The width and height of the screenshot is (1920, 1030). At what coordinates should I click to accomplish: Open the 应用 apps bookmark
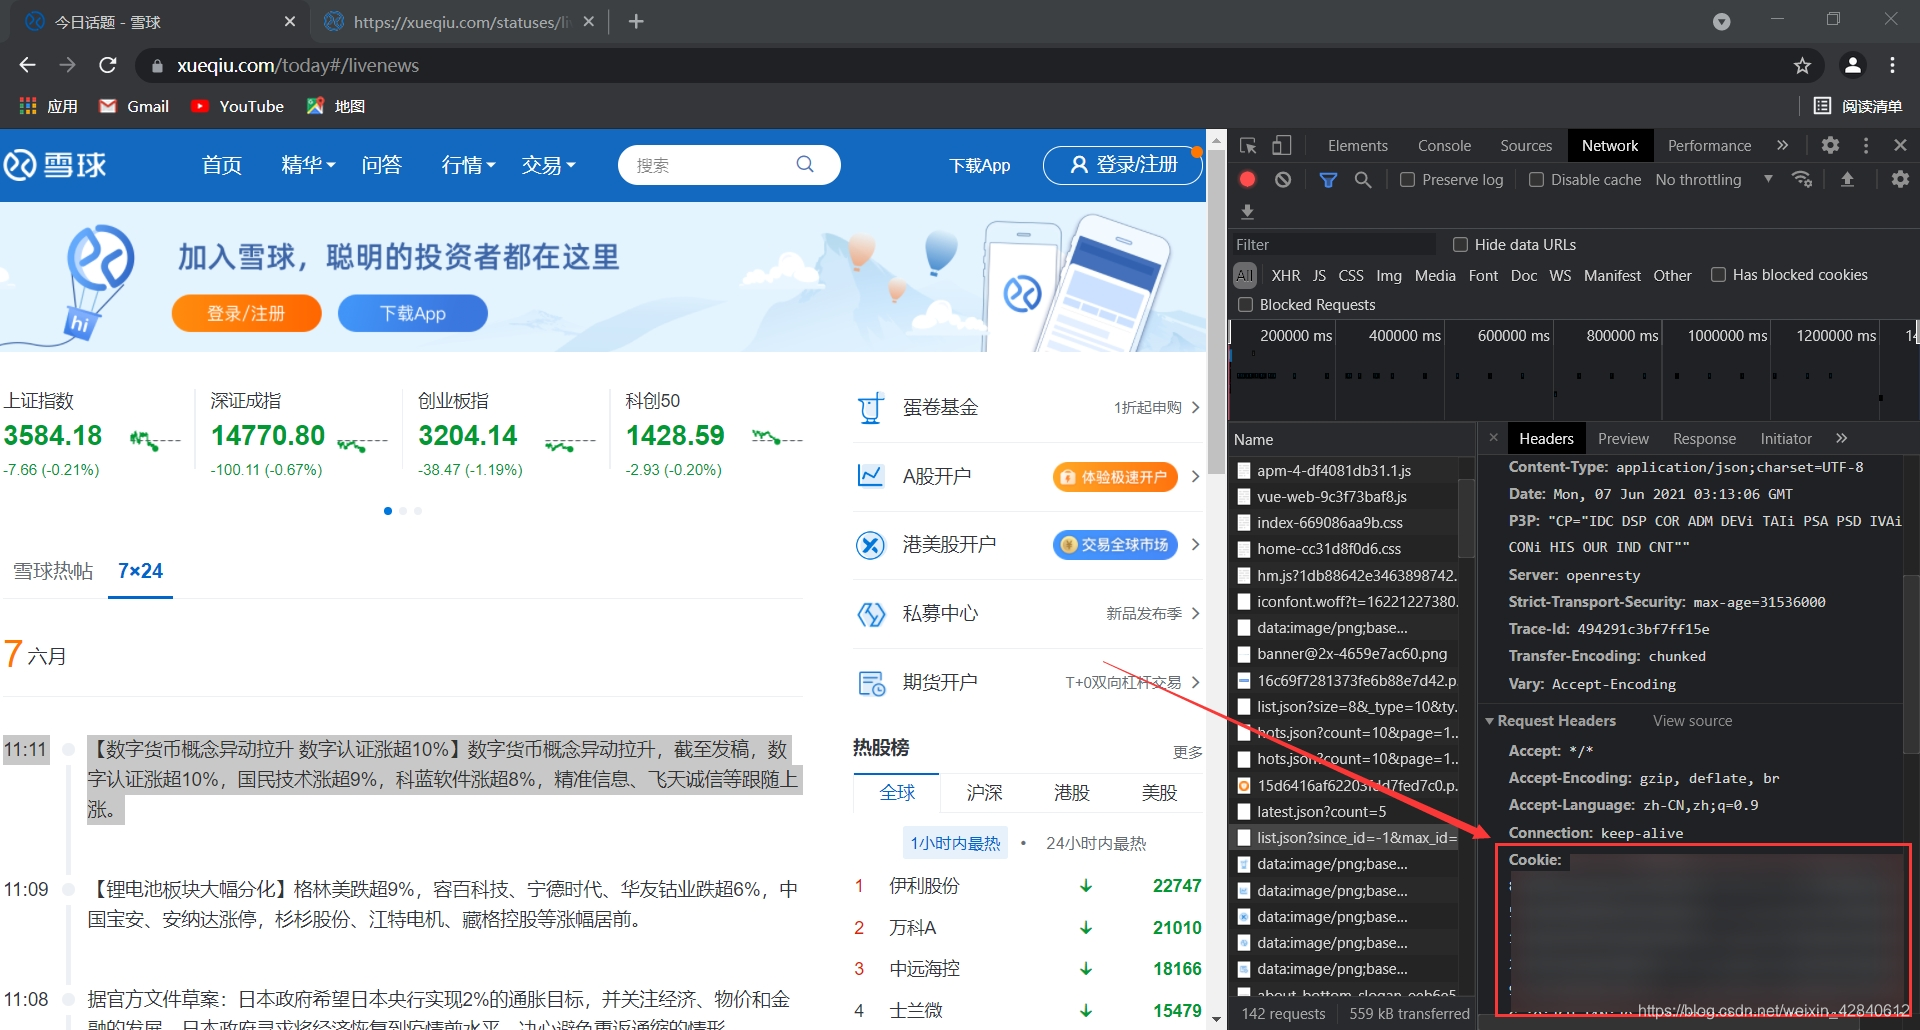[48, 106]
